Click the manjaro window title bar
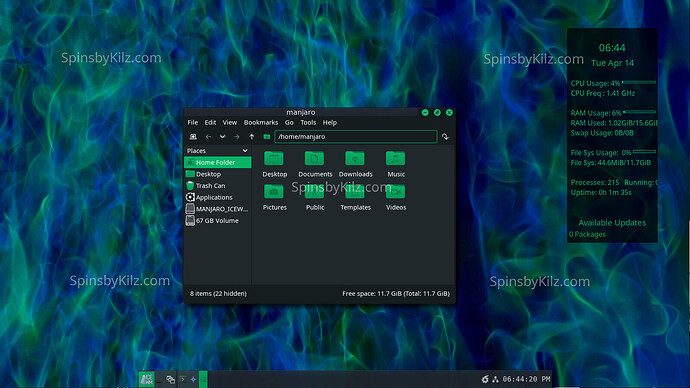The height and width of the screenshot is (388, 690). 301,112
